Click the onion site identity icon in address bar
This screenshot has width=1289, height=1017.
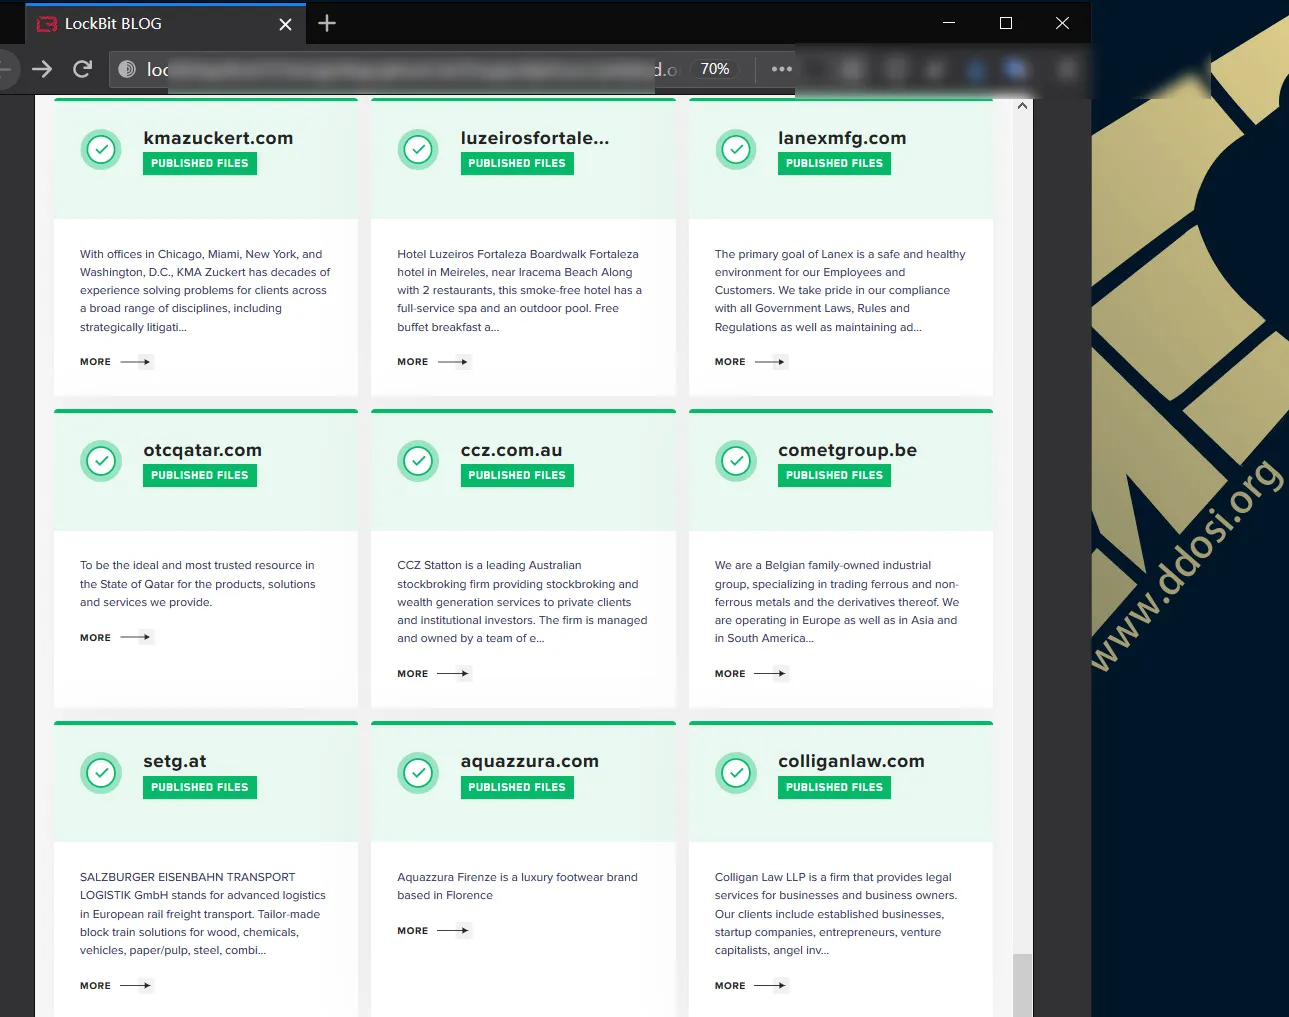pyautogui.click(x=127, y=69)
